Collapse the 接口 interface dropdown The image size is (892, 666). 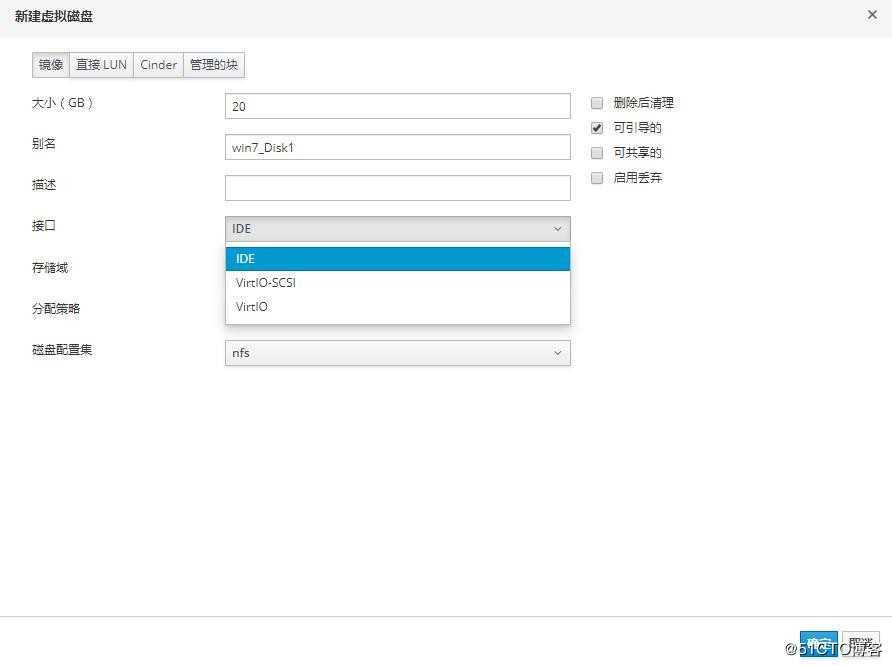pos(398,229)
